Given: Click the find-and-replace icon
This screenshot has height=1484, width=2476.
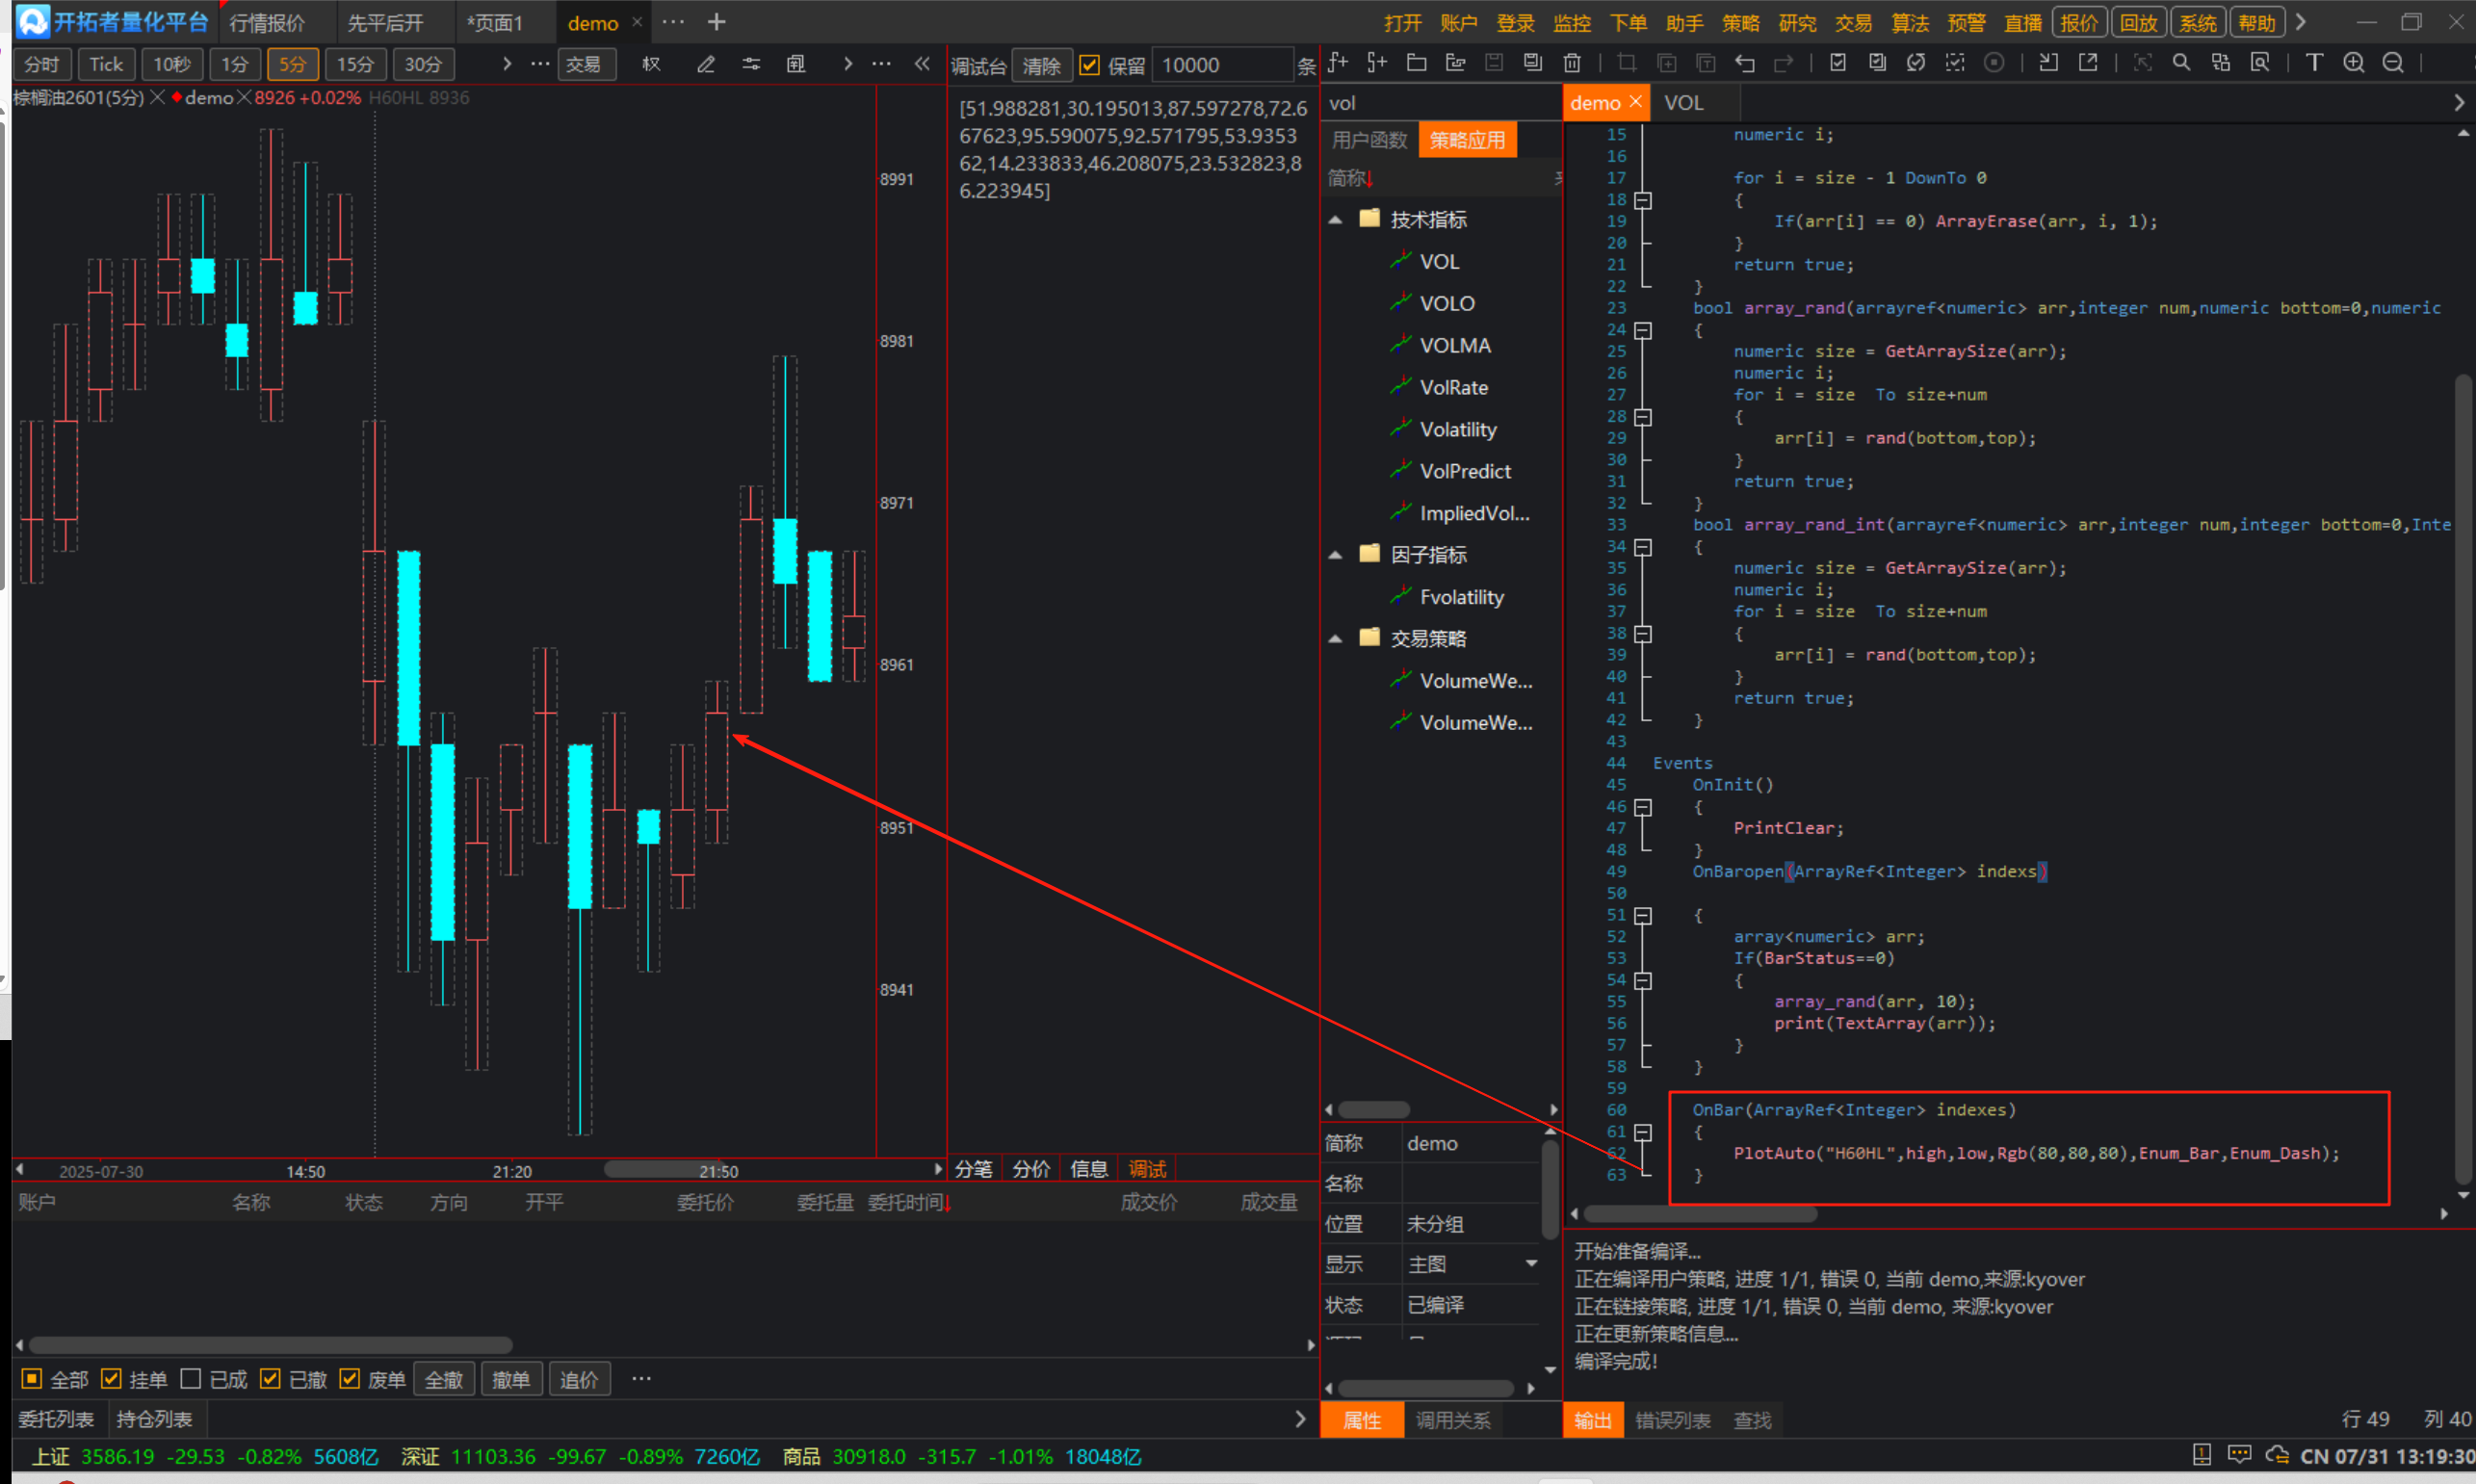Looking at the screenshot, I should (2221, 63).
